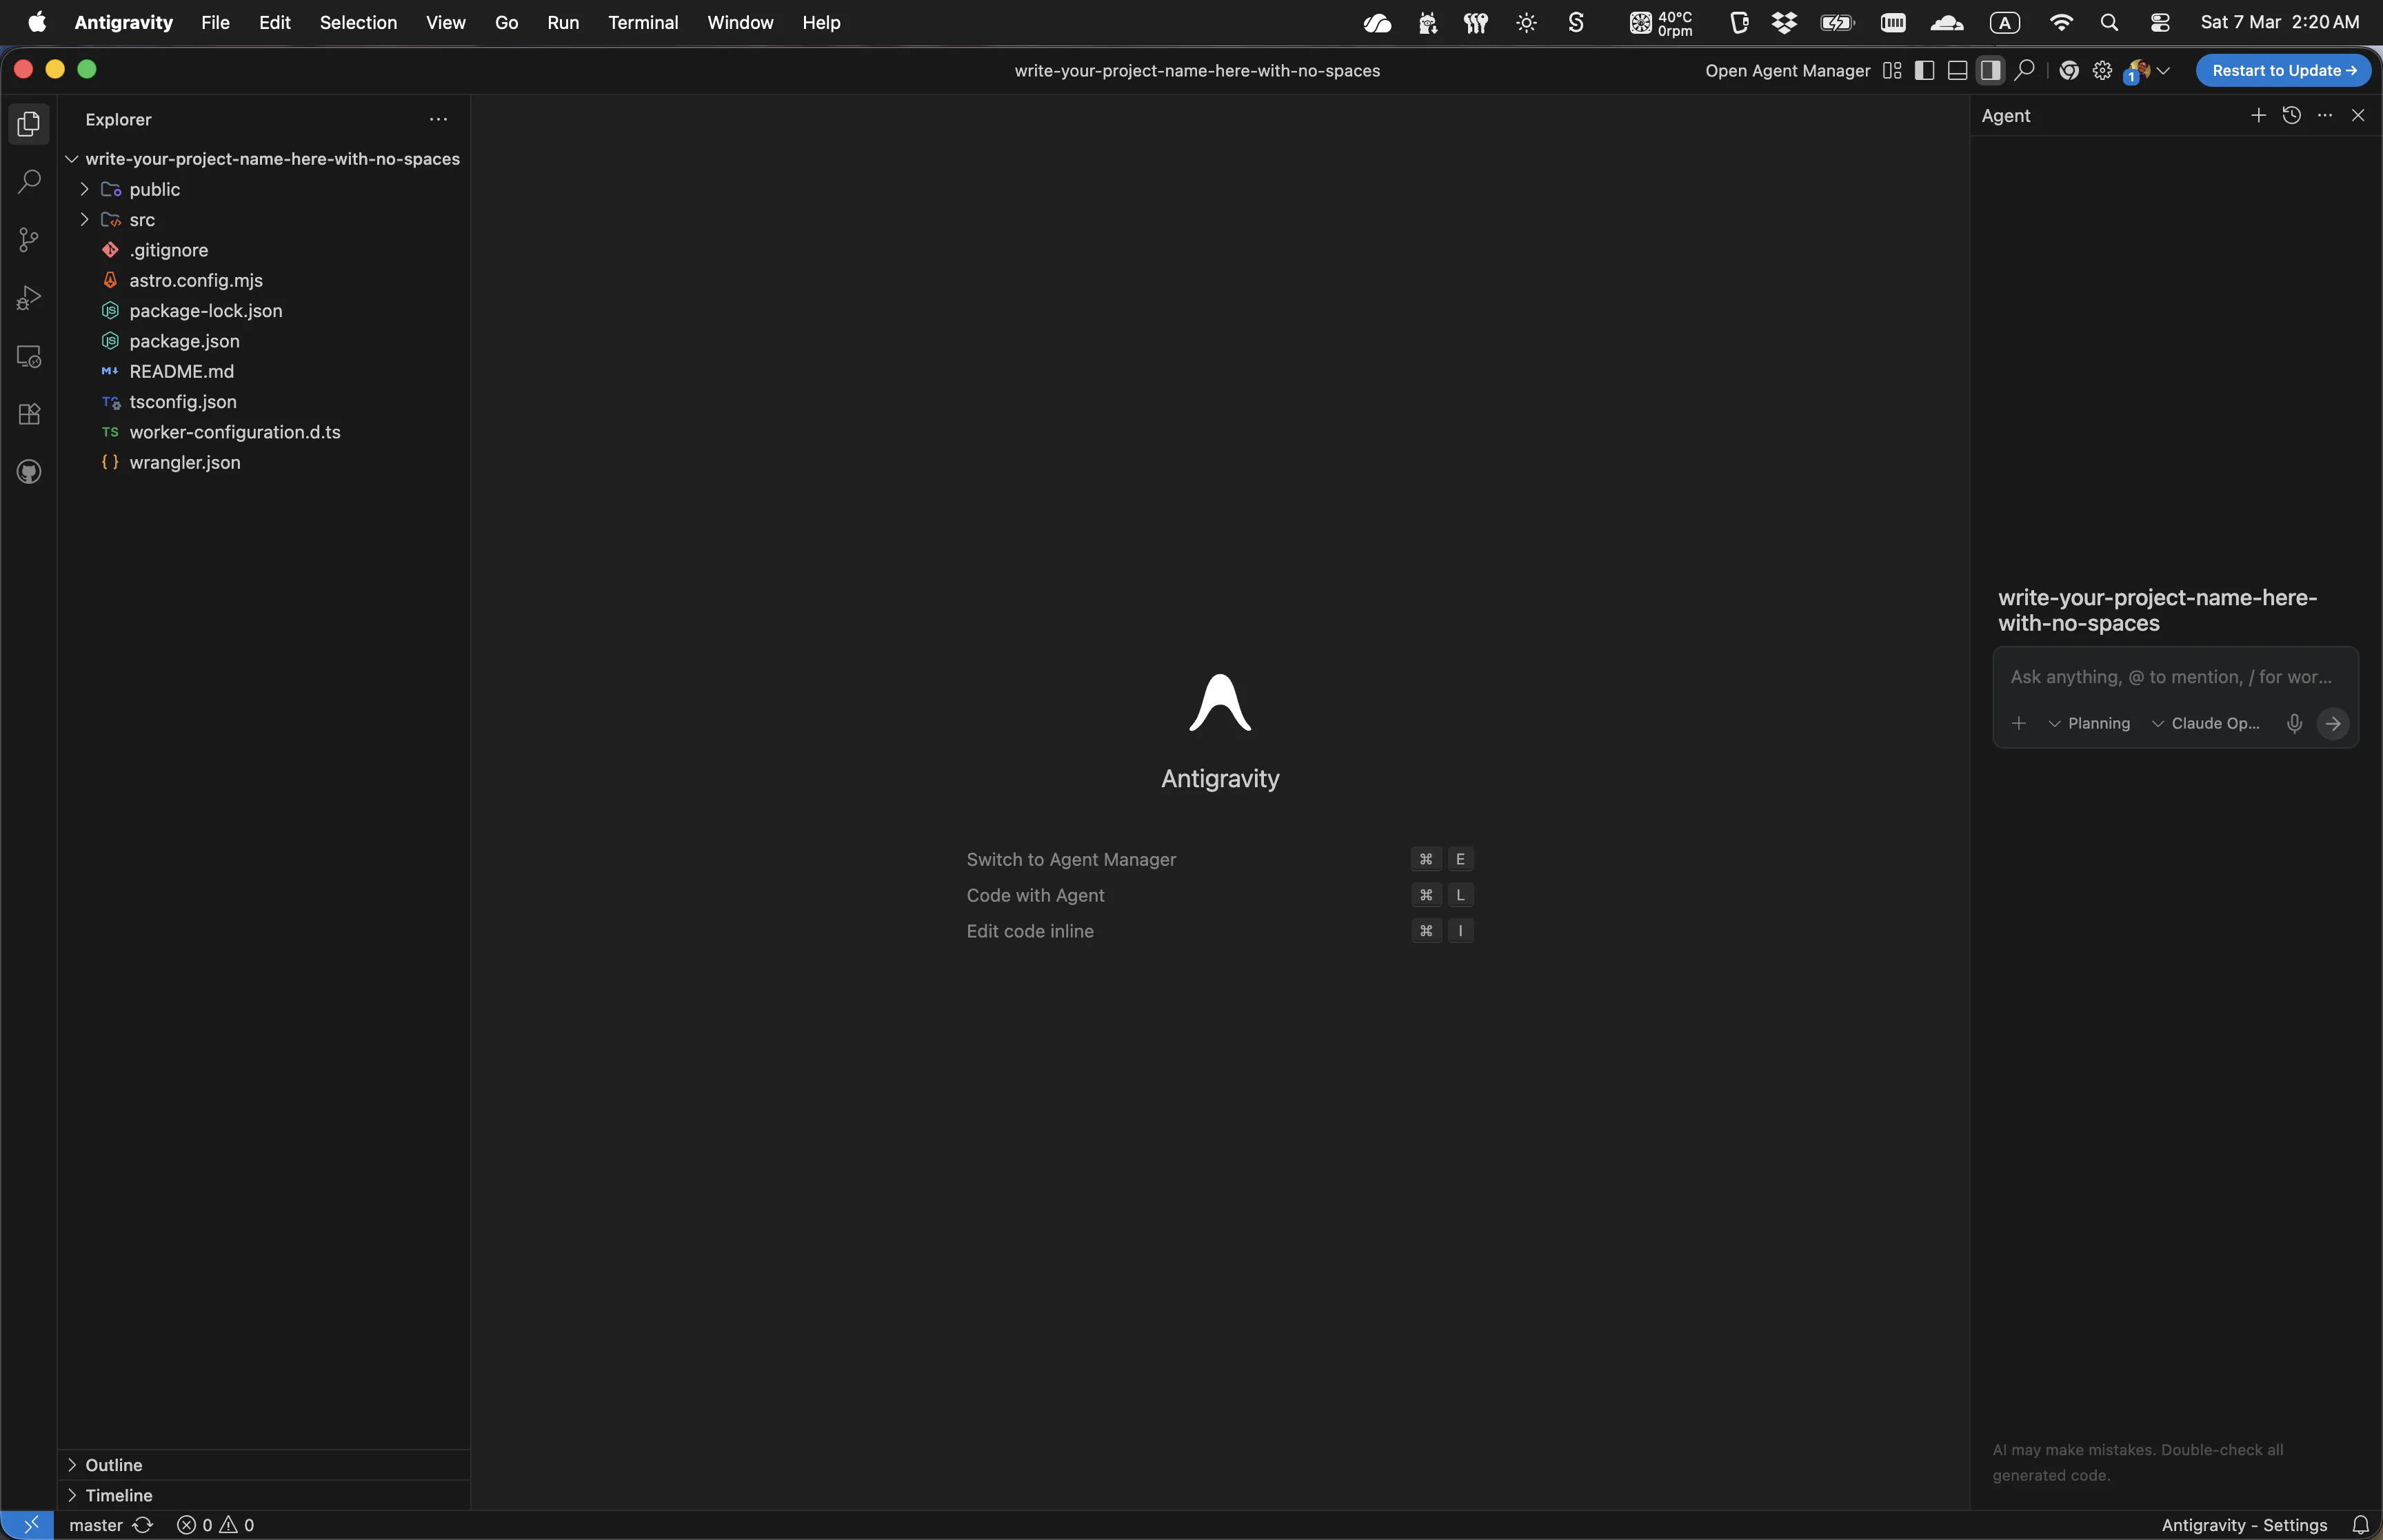
Task: Click the user profile avatar in the title bar
Action: tap(2137, 70)
